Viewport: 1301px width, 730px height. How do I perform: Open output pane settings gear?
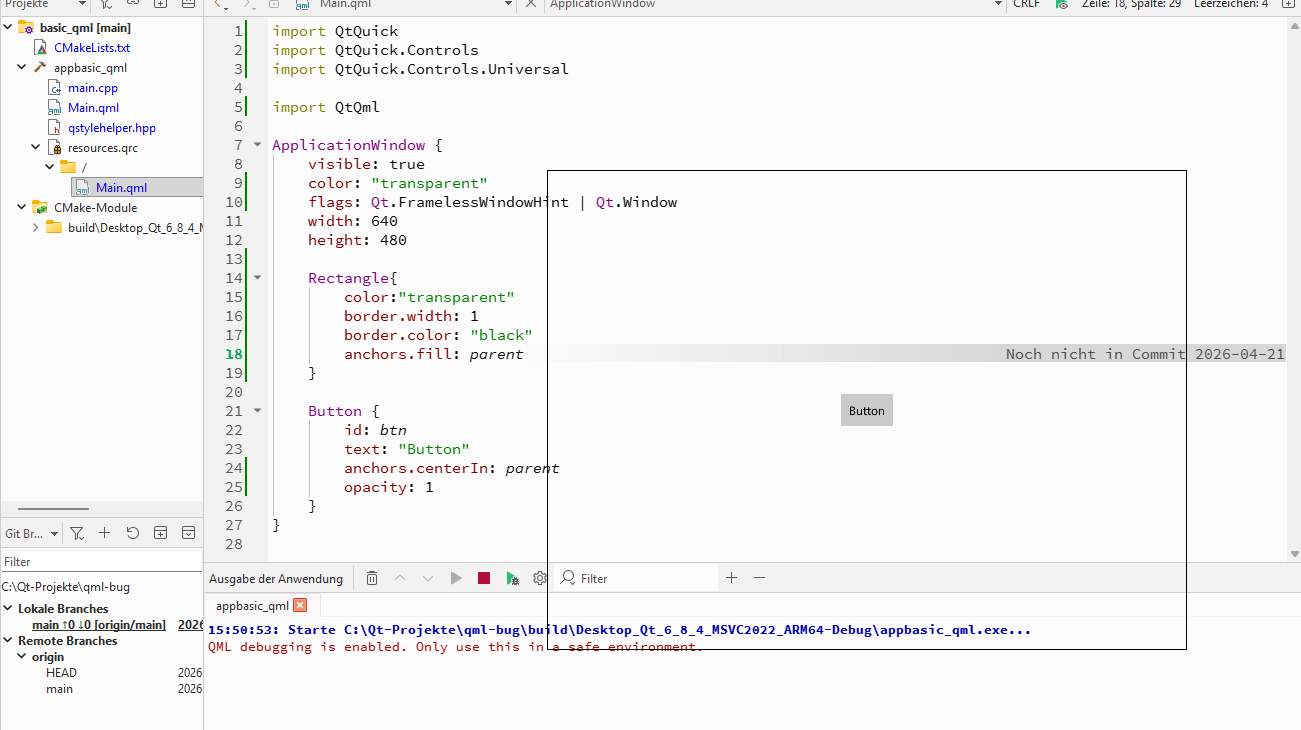tap(540, 578)
